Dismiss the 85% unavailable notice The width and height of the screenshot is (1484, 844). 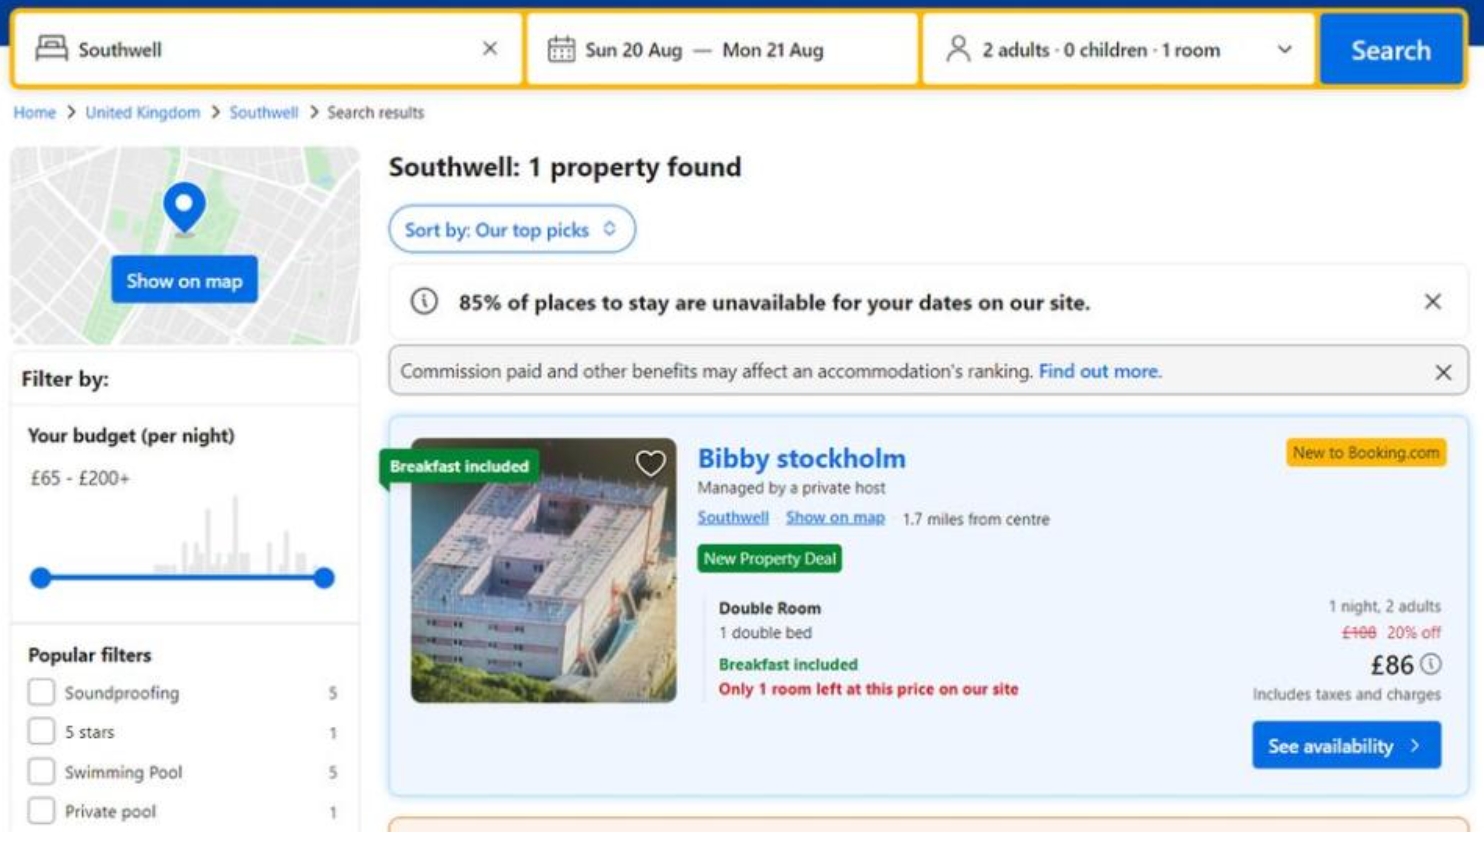[1432, 302]
